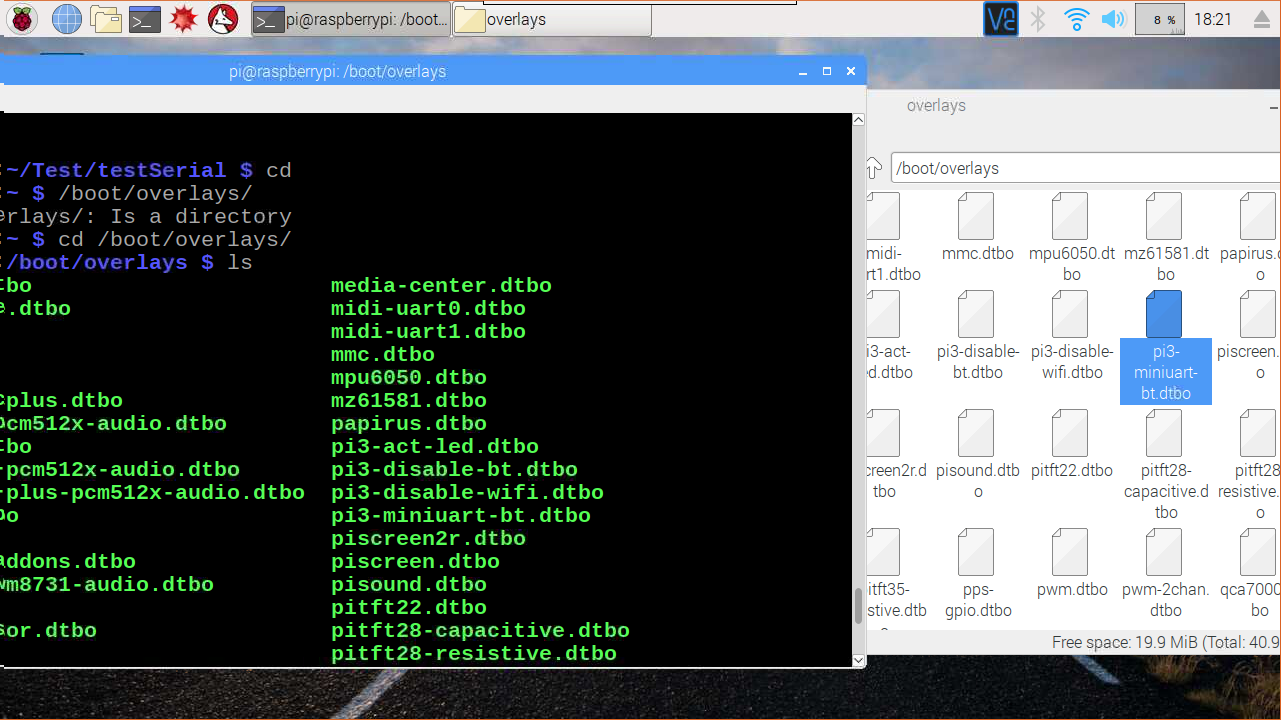Select the pwm.dtbo file icon
Image resolution: width=1281 pixels, height=720 pixels.
(1071, 552)
